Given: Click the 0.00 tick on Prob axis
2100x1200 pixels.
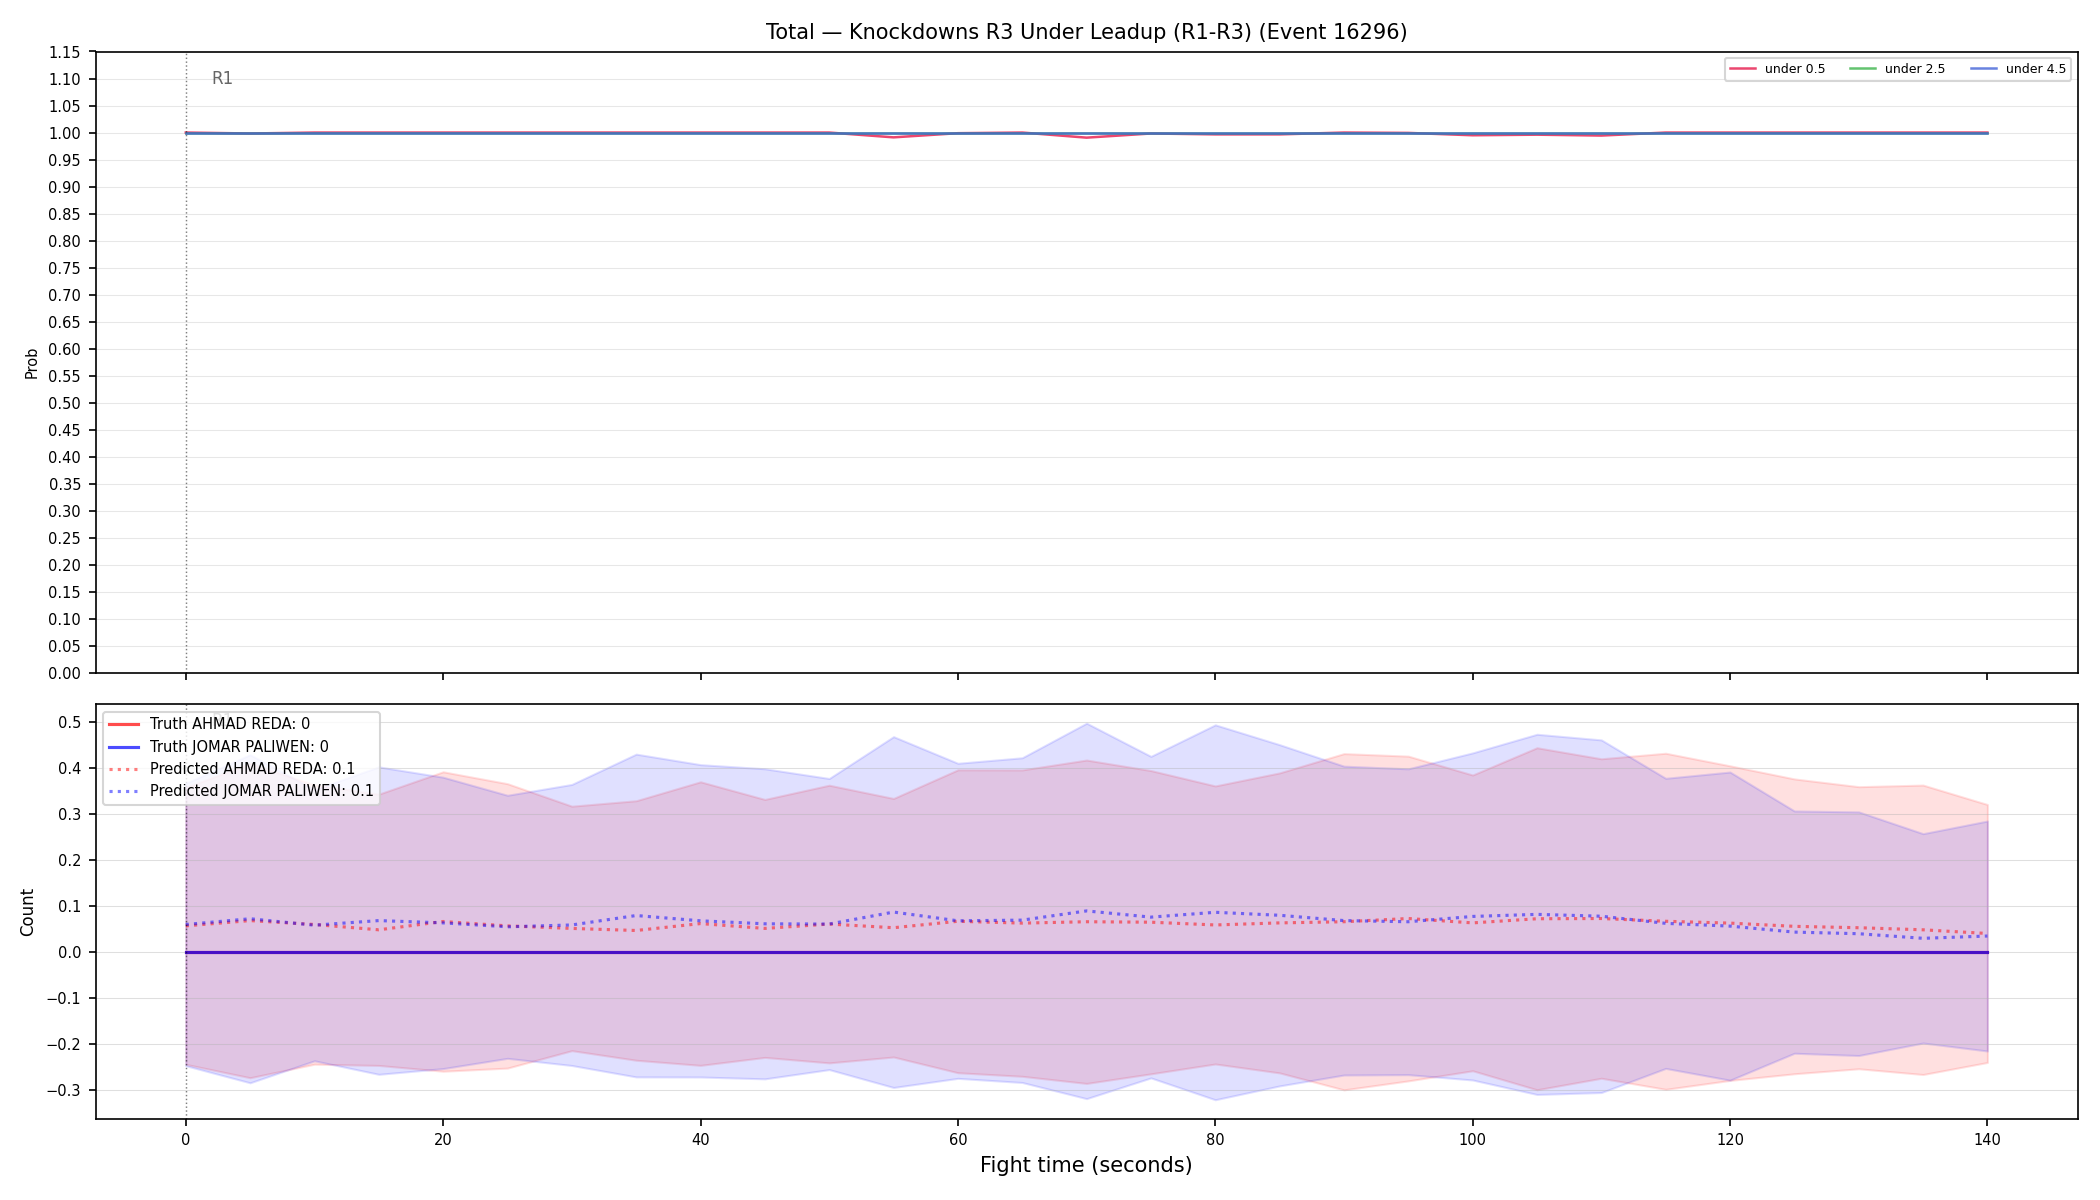Looking at the screenshot, I should click(x=65, y=673).
